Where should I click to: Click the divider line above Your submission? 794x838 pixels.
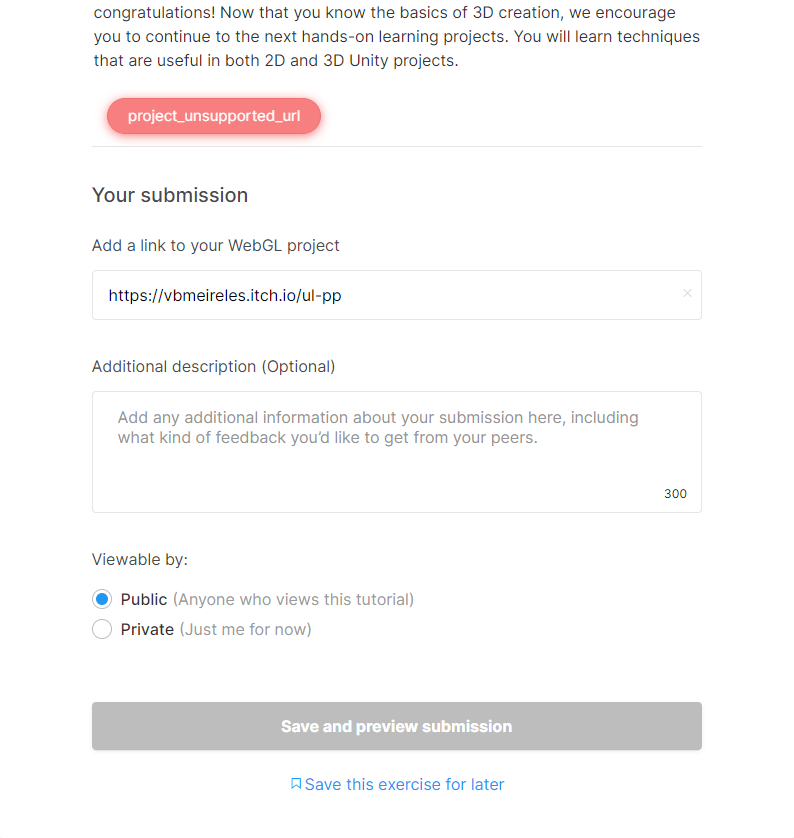[396, 147]
